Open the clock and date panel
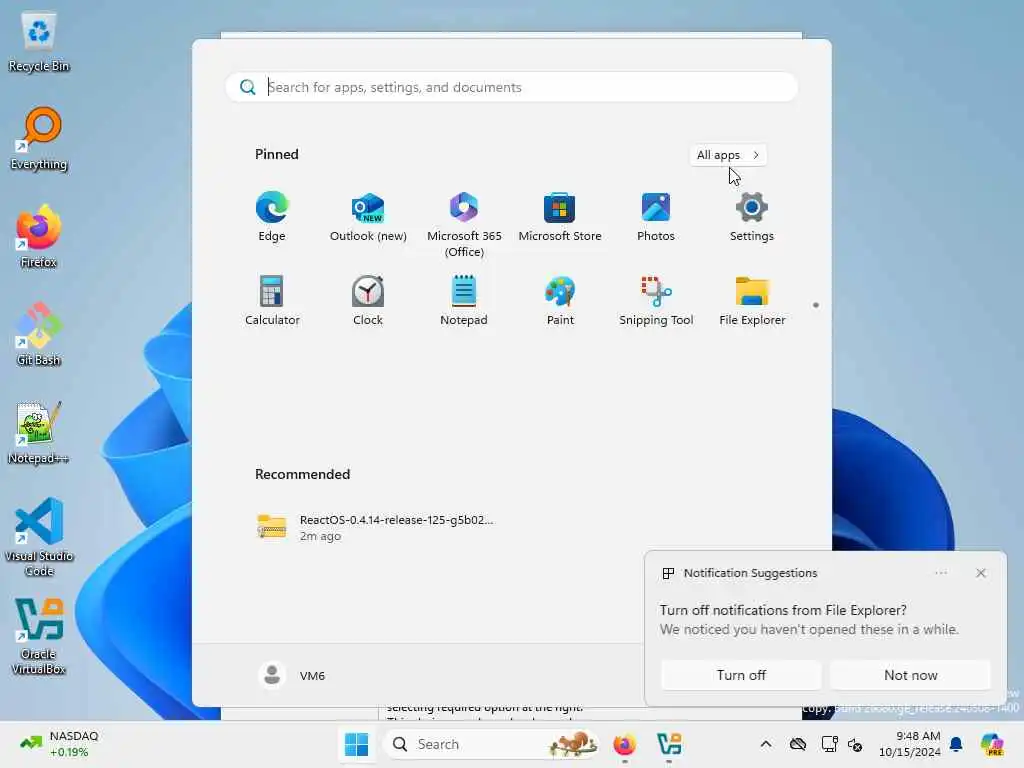Image resolution: width=1024 pixels, height=768 pixels. click(x=909, y=744)
